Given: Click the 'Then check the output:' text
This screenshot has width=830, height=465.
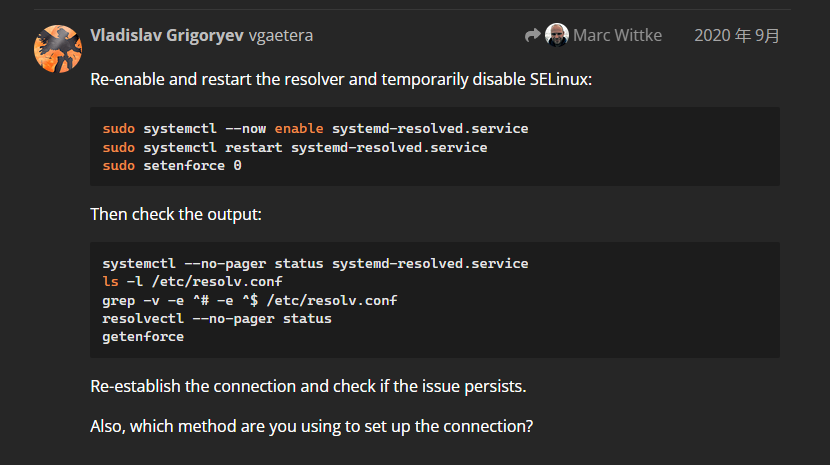Looking at the screenshot, I should [x=176, y=214].
